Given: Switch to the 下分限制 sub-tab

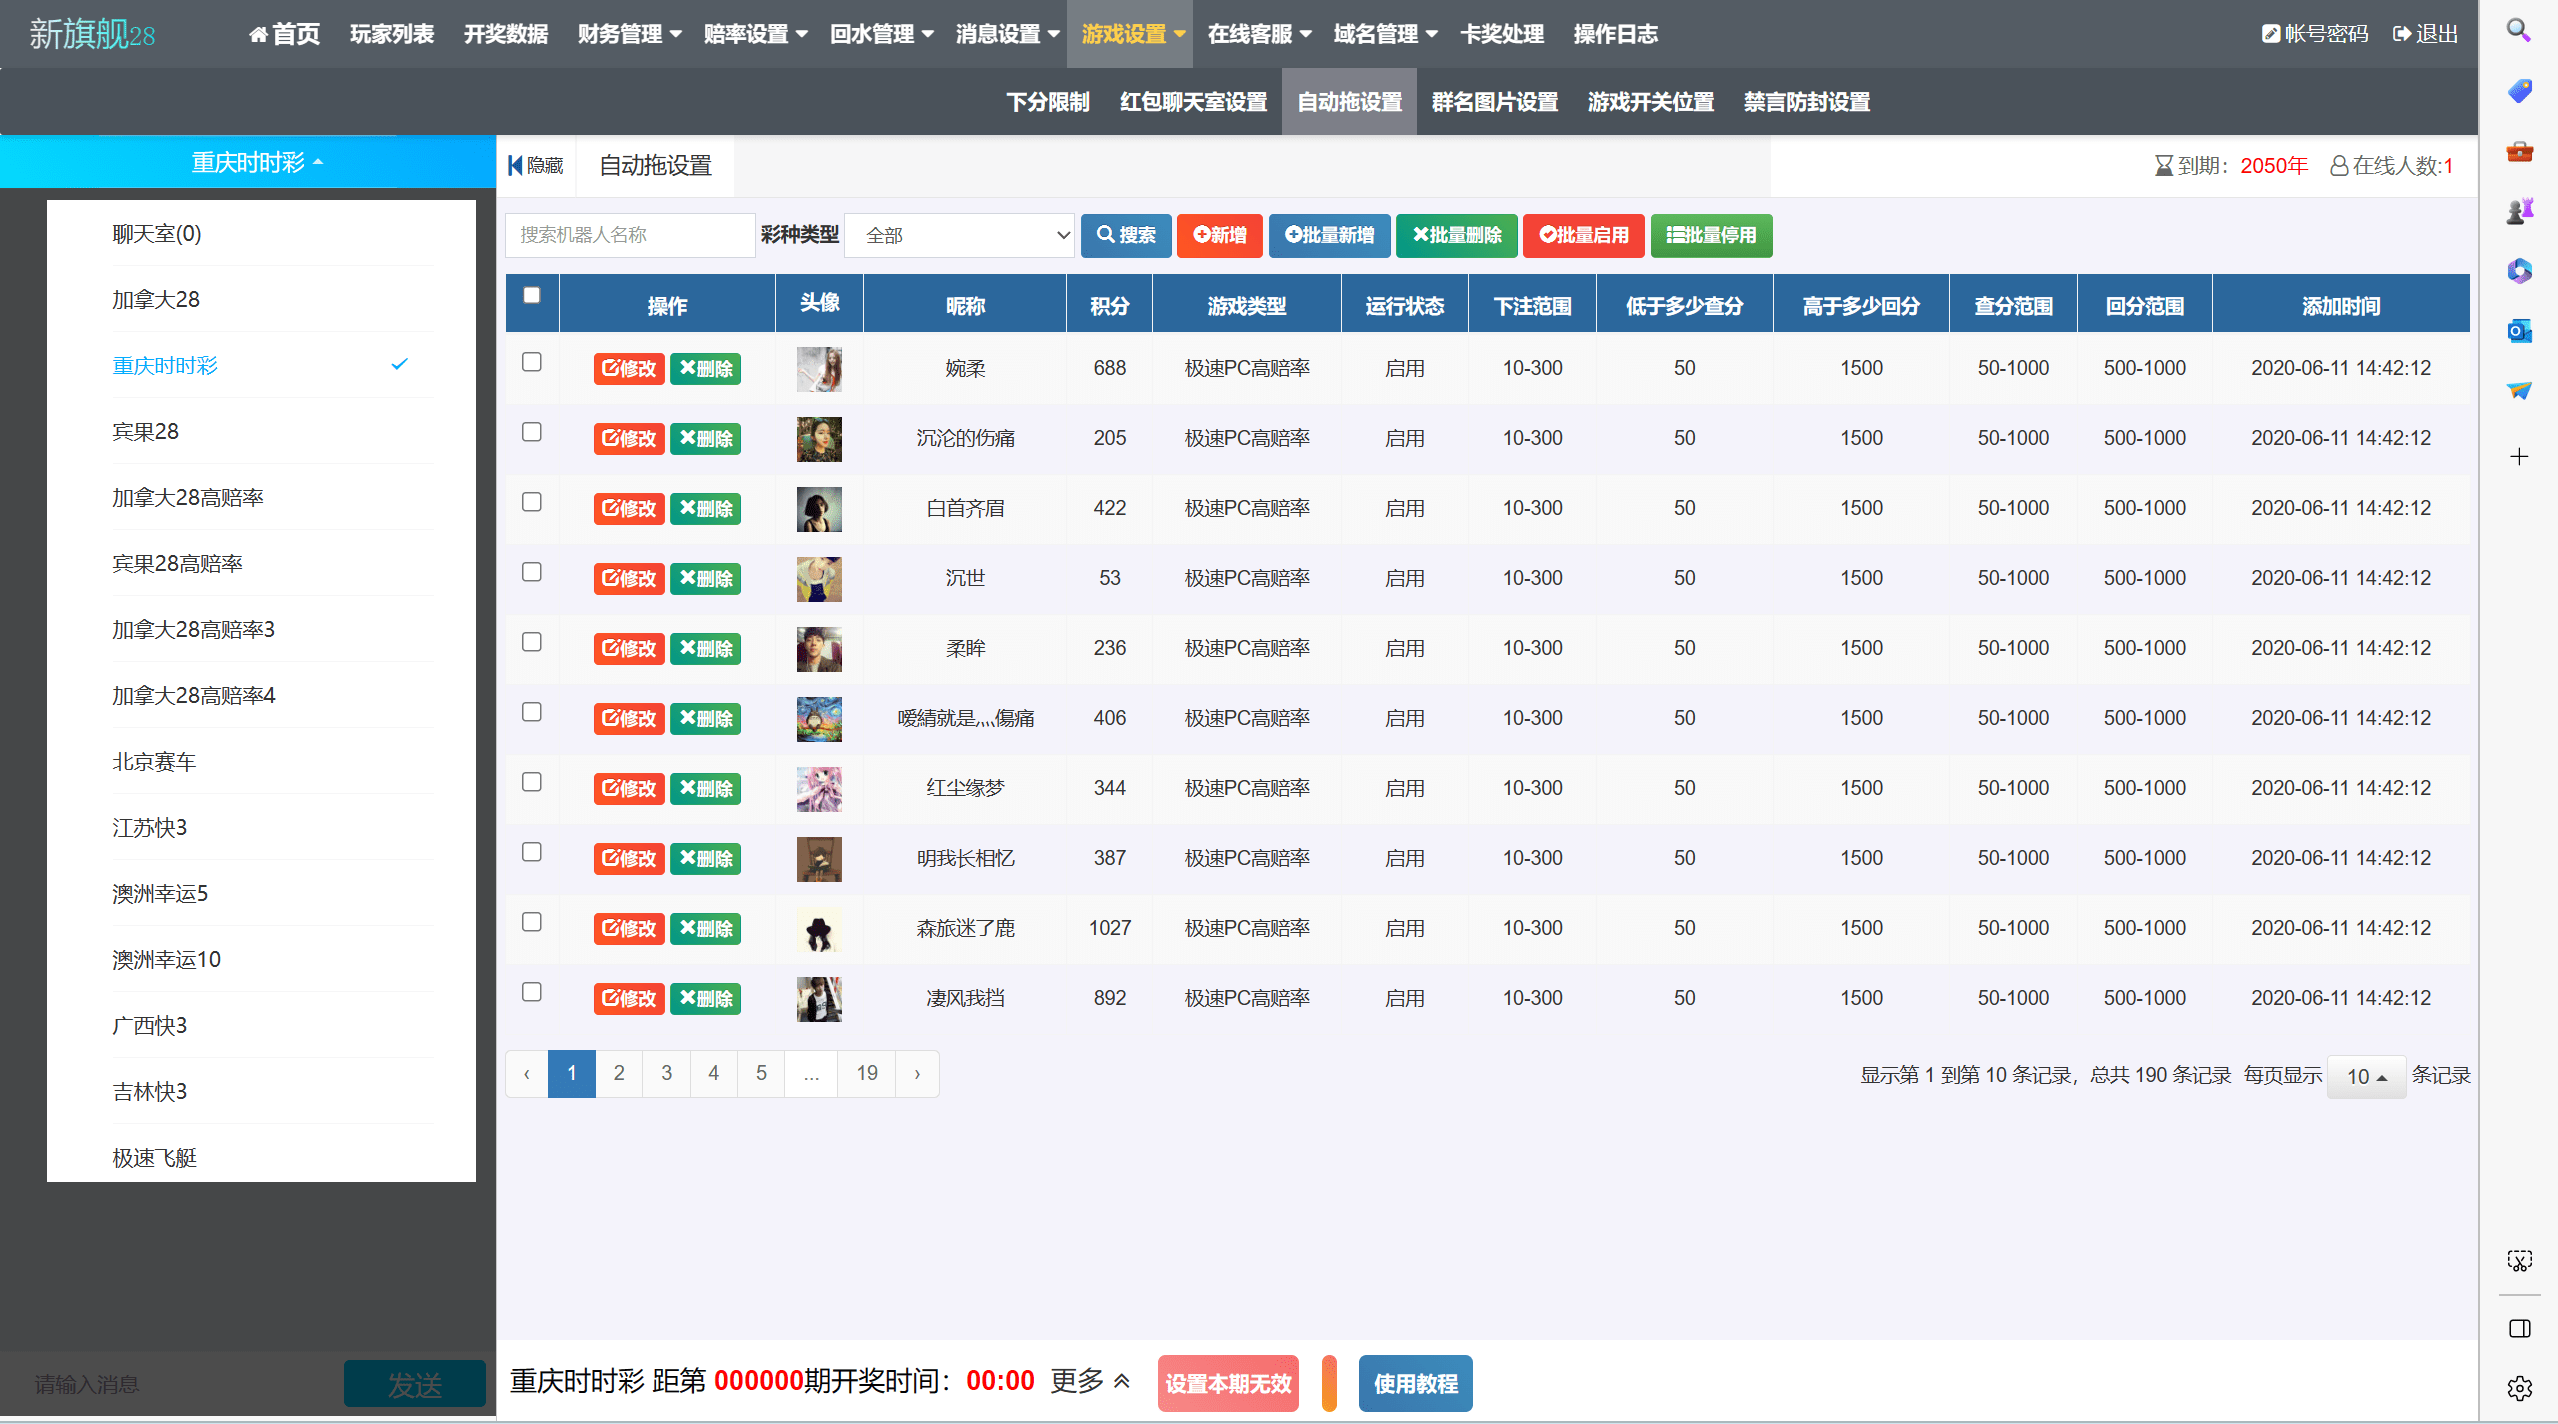Looking at the screenshot, I should 1047,102.
